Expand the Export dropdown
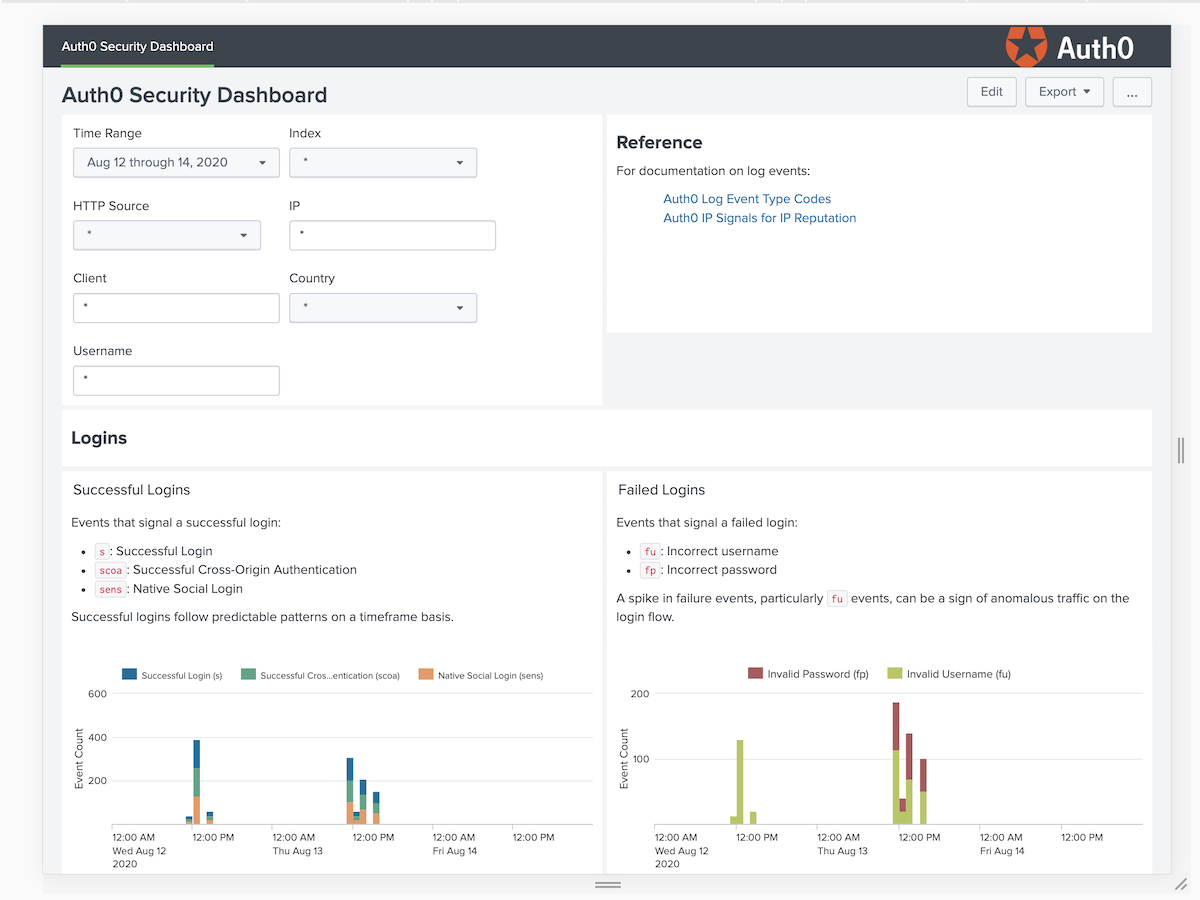 tap(1064, 91)
